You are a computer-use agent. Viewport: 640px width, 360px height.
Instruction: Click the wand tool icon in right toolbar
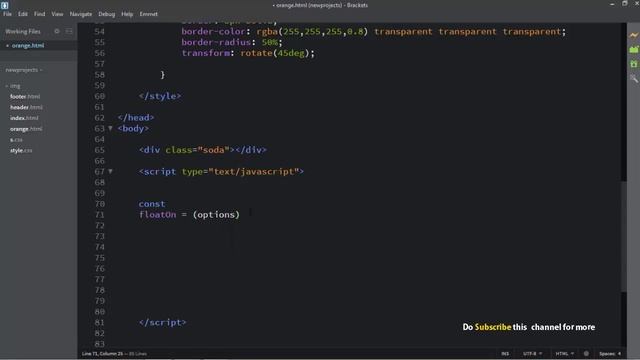click(x=633, y=78)
